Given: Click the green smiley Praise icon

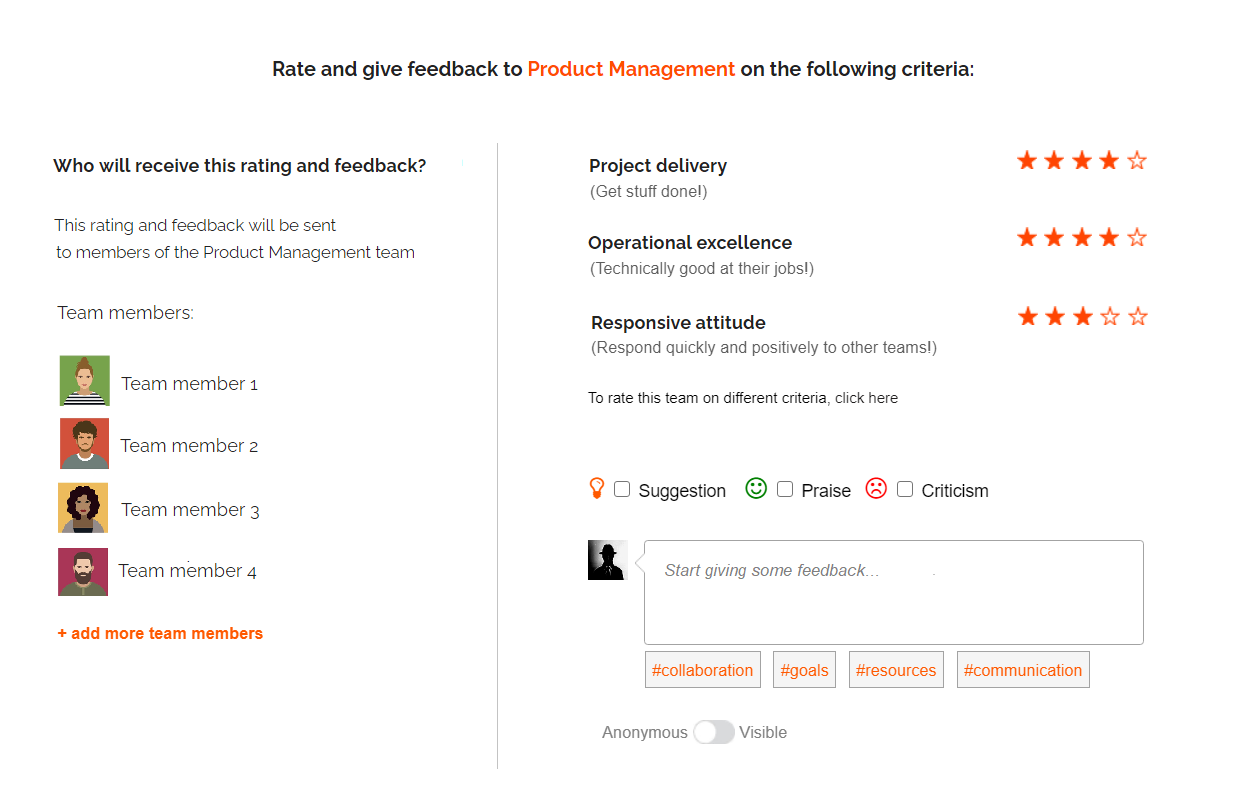Looking at the screenshot, I should [x=757, y=488].
